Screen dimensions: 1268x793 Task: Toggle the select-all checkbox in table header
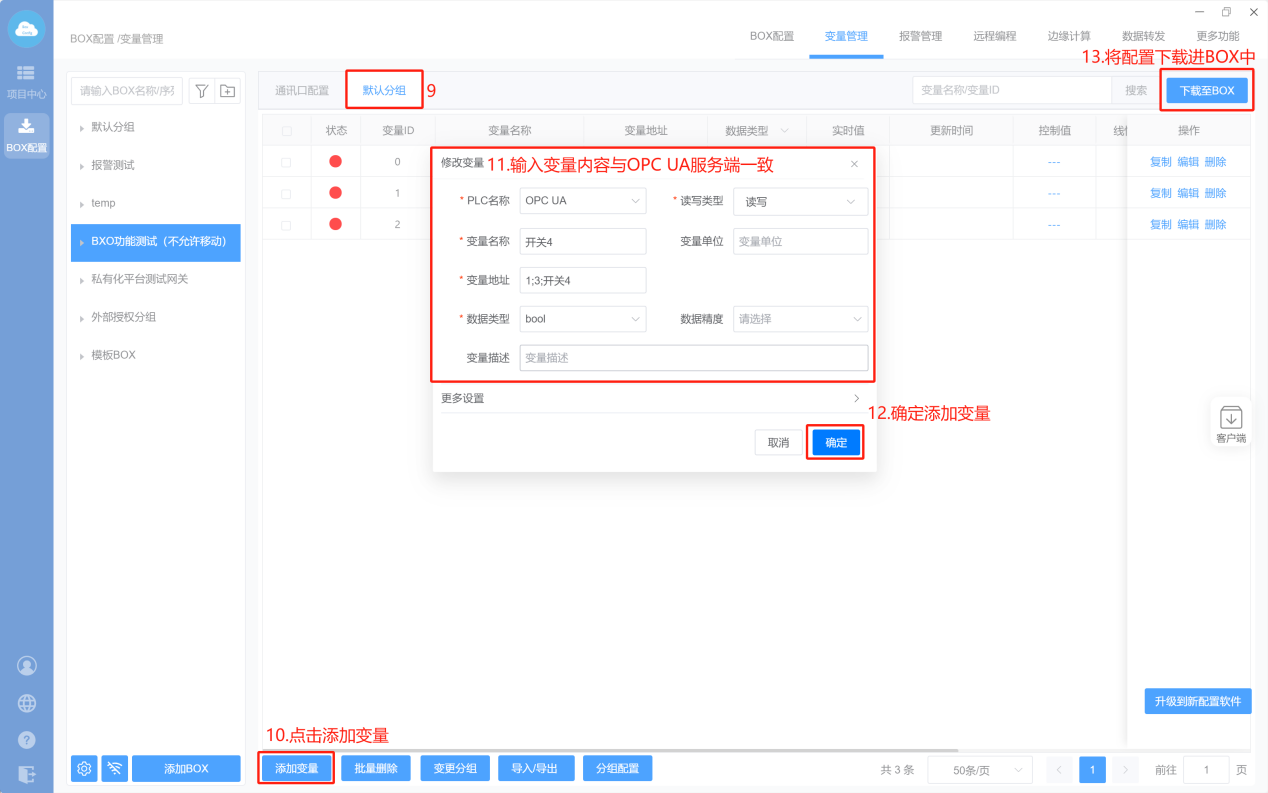pos(287,131)
